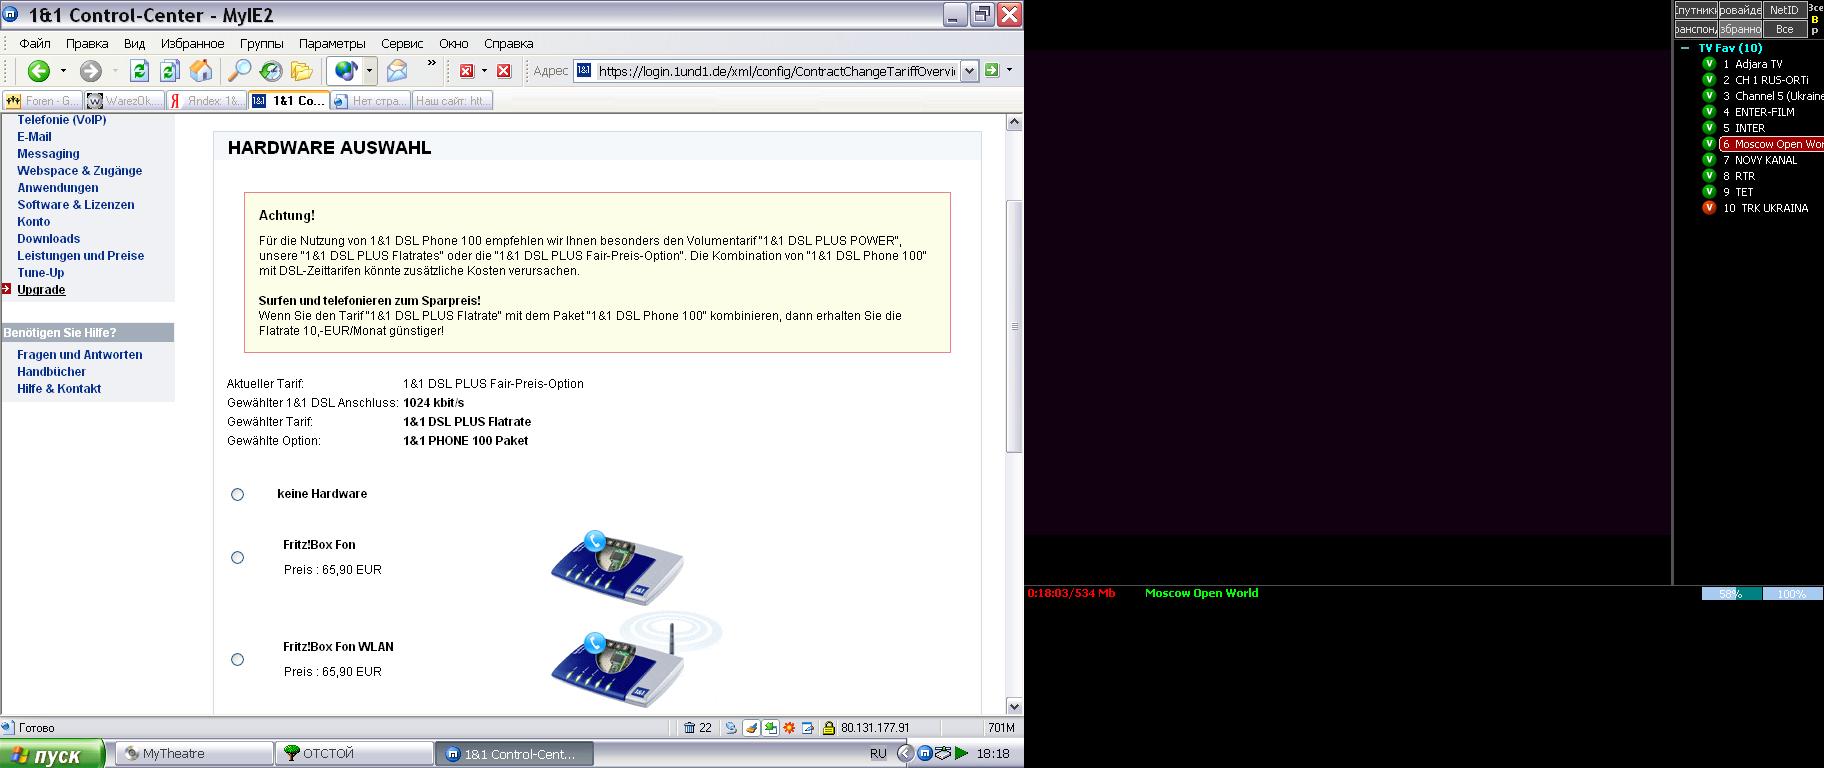Go to the Home page icon
This screenshot has width=1824, height=768.
click(201, 70)
